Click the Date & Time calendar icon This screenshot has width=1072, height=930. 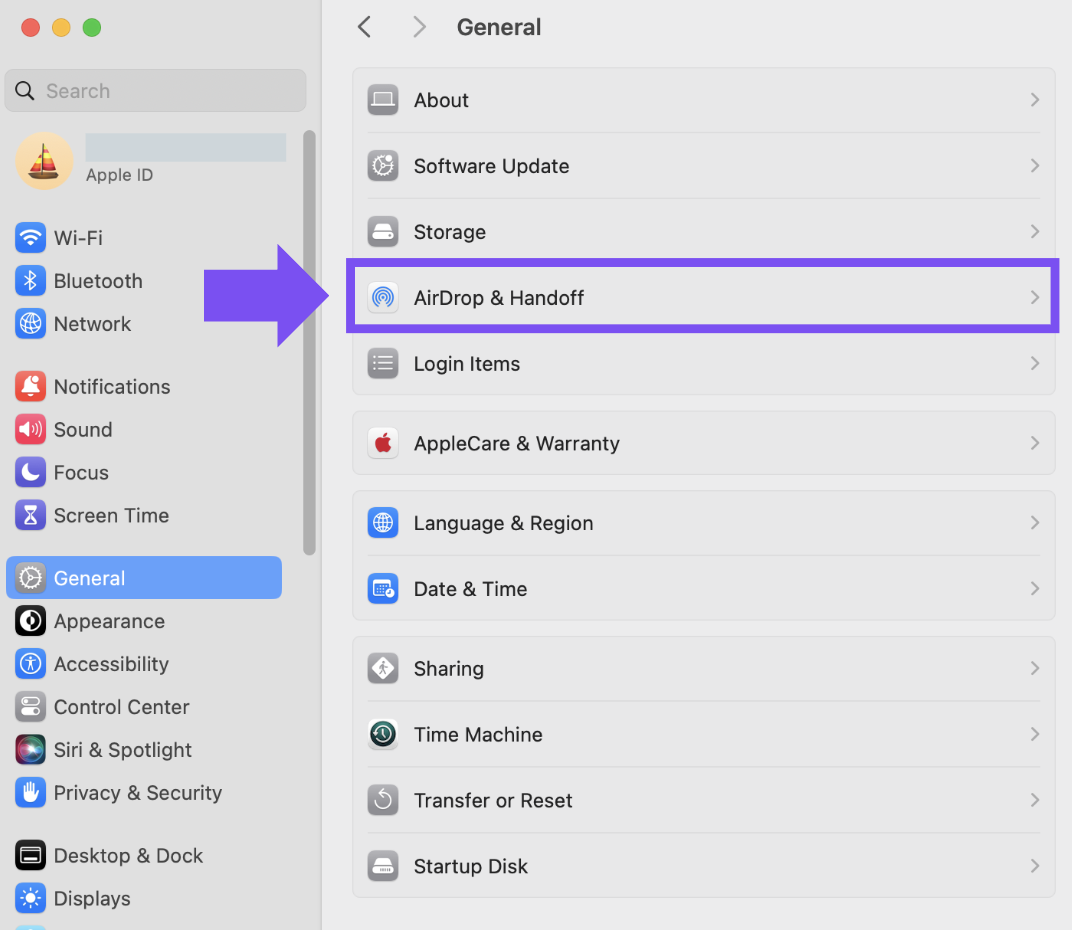[383, 589]
